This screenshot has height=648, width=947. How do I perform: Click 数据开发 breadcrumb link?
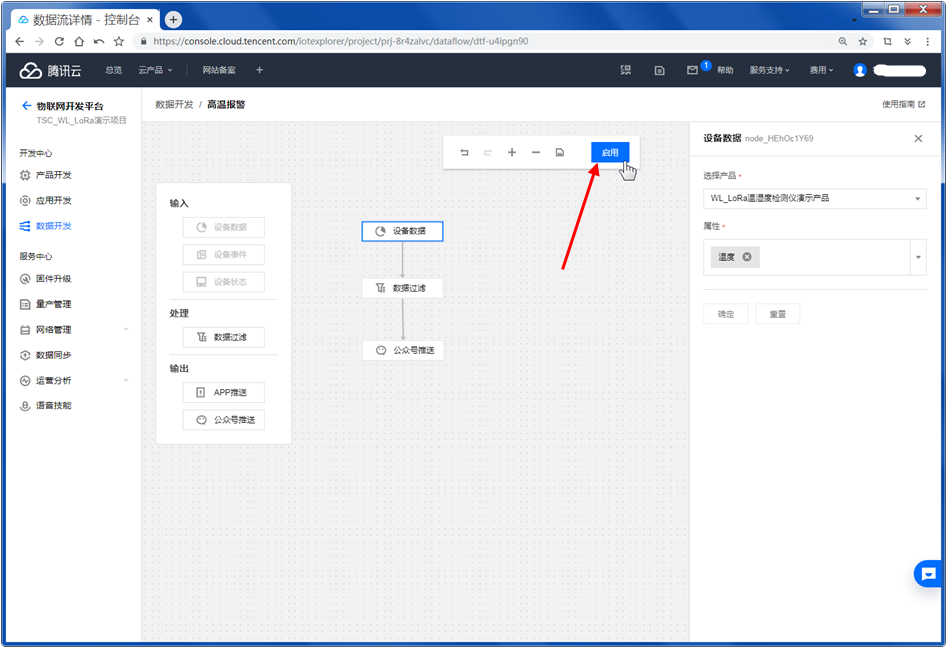[x=174, y=104]
